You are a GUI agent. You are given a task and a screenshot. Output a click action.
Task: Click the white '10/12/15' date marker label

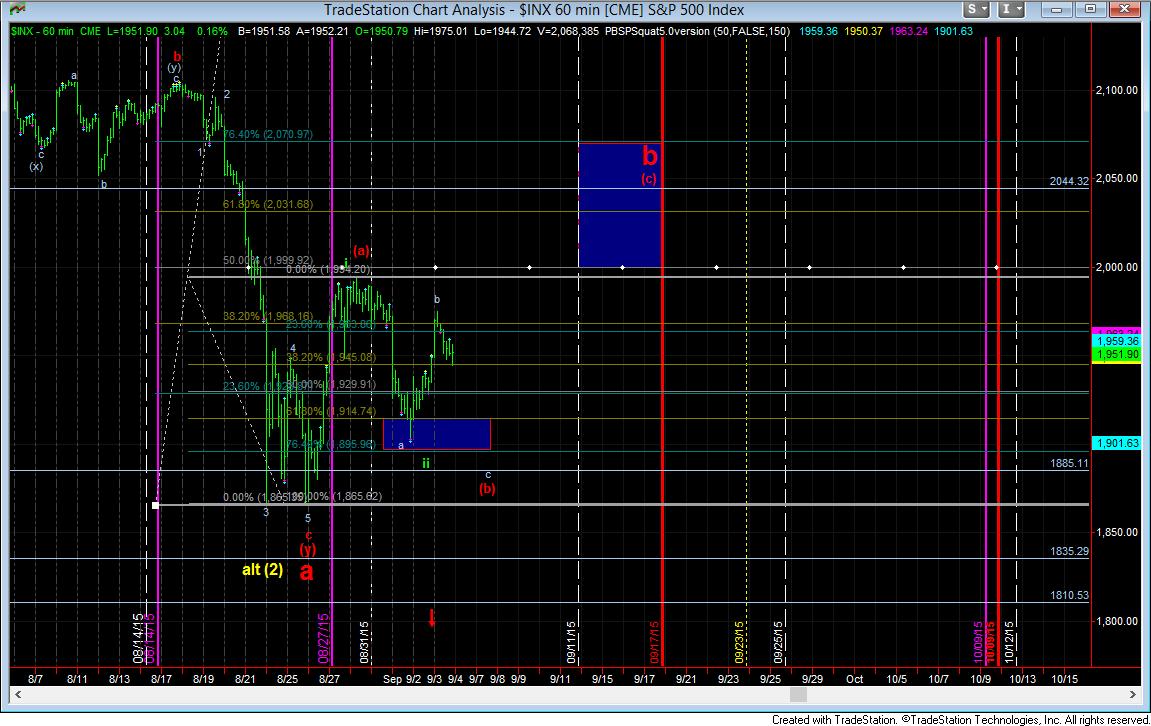(1009, 642)
